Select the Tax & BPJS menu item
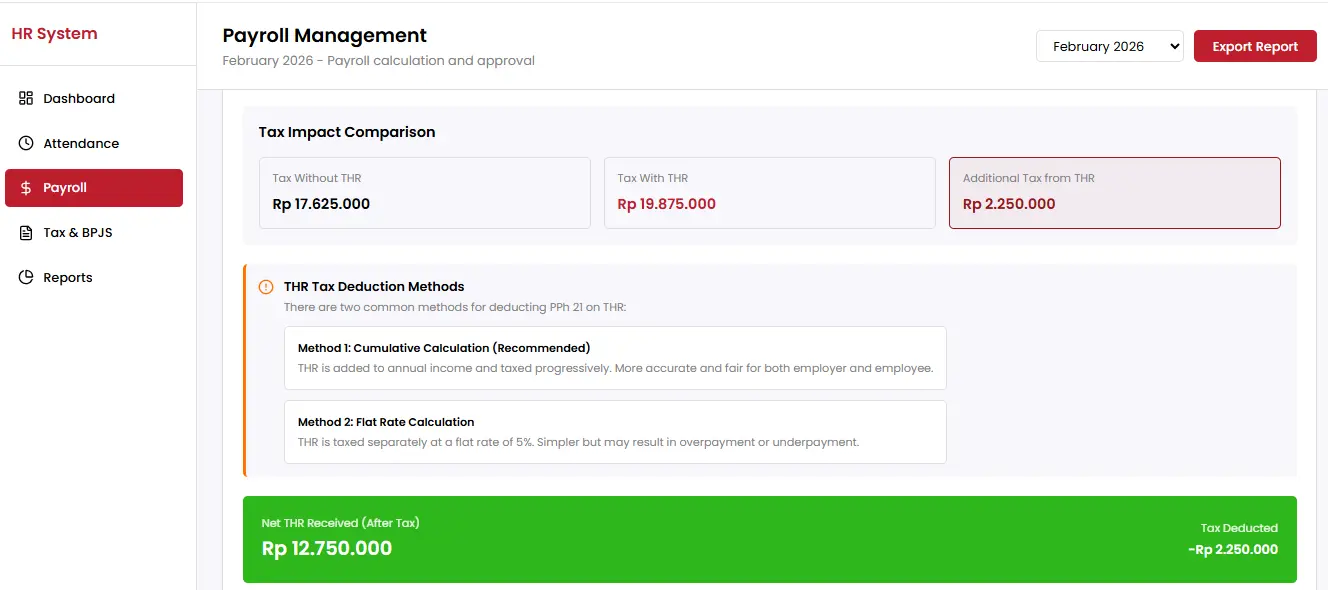 78,233
